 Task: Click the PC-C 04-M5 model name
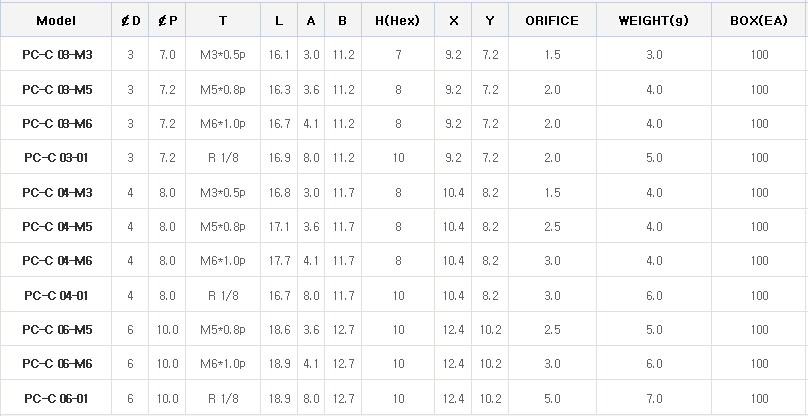(57, 227)
